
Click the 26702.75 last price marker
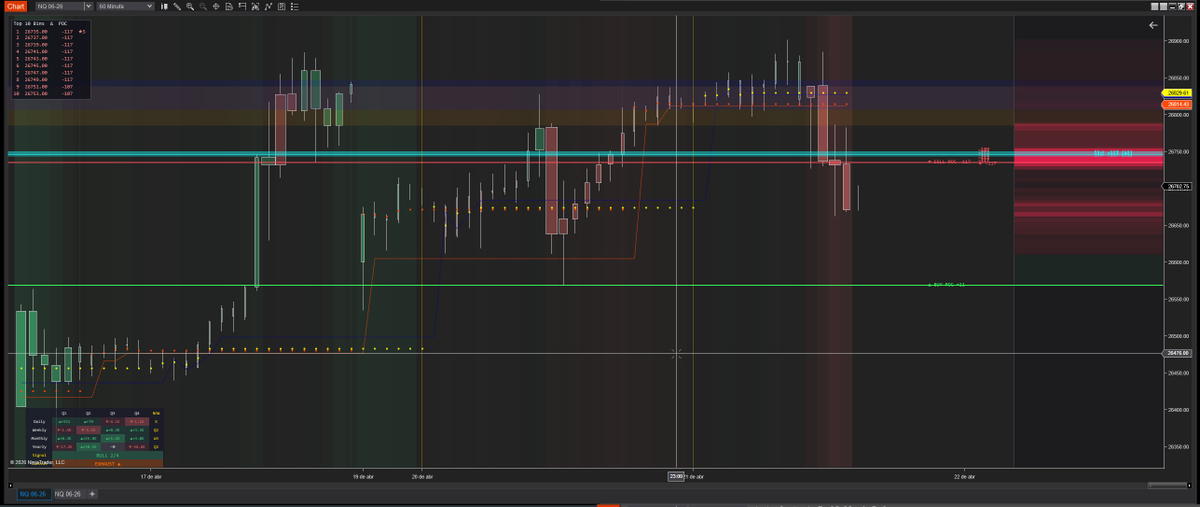(1177, 186)
